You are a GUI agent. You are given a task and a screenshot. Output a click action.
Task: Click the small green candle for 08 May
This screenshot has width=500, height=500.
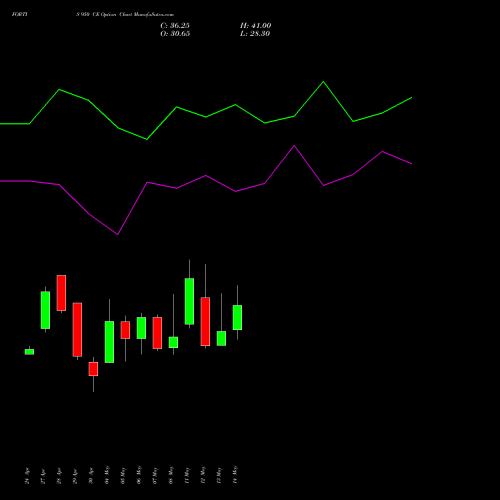[173, 342]
